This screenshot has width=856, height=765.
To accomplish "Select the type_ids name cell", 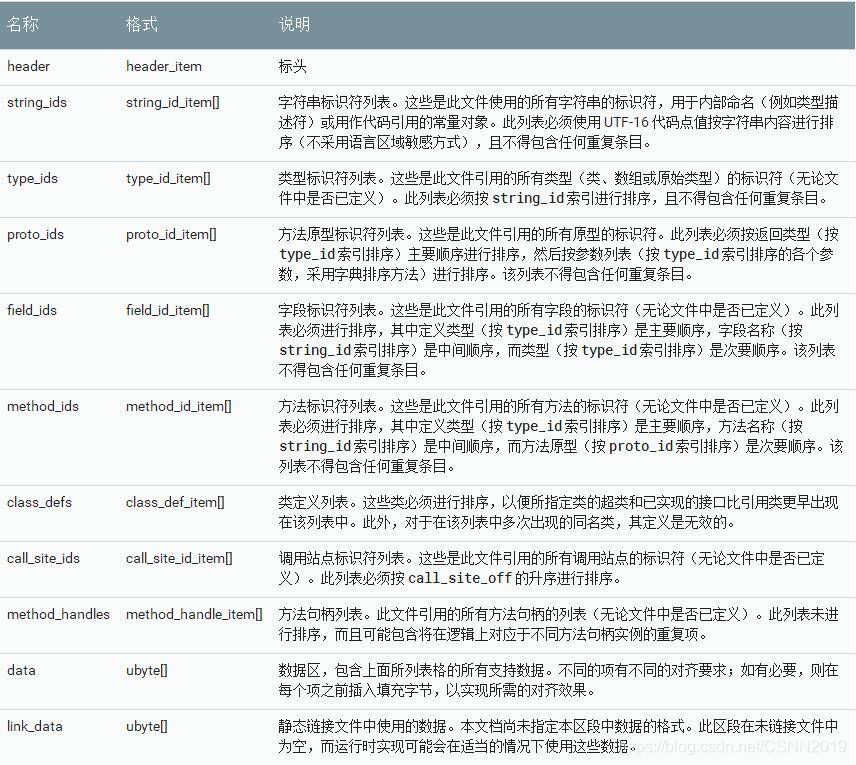I will click(32, 178).
